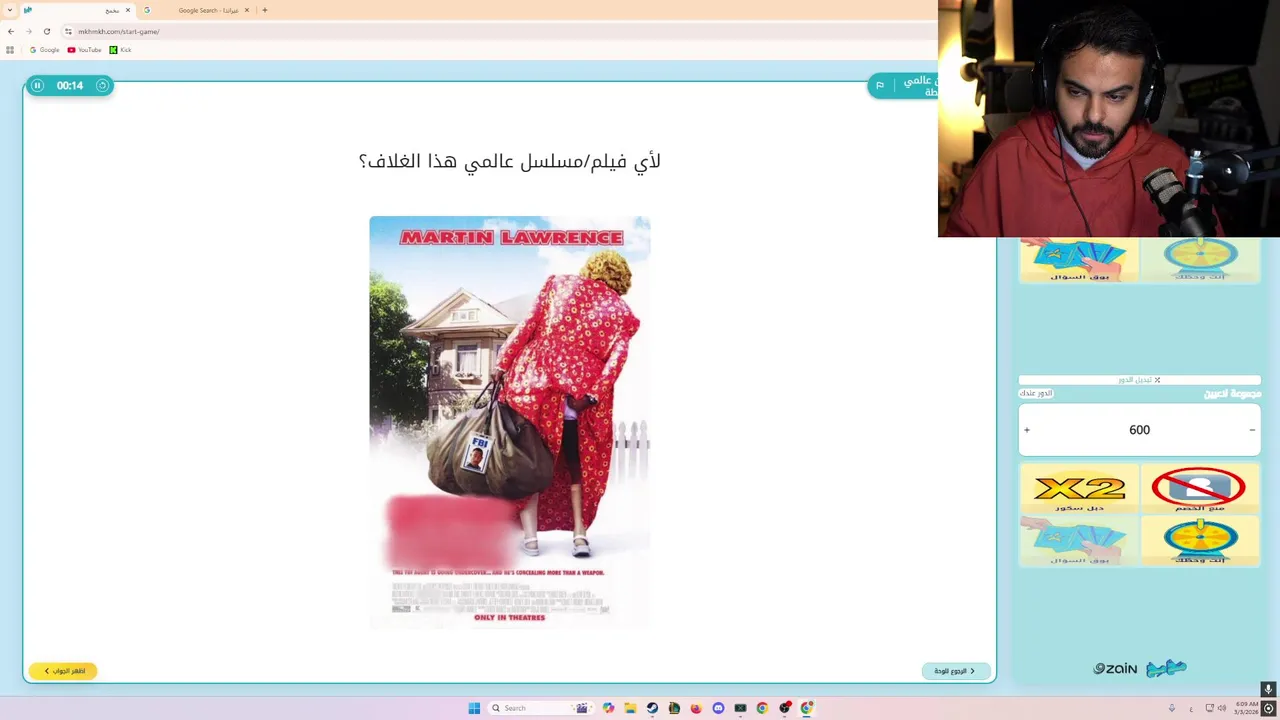1280x720 pixels.
Task: Click the 600 score value field
Action: pyautogui.click(x=1140, y=430)
